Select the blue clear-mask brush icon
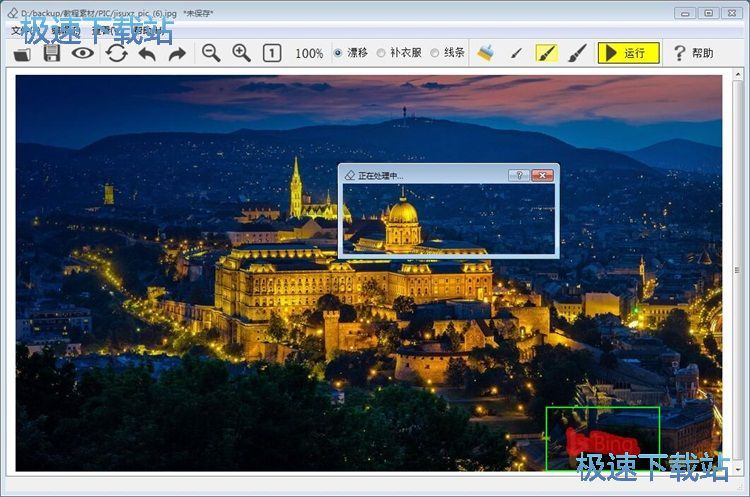 click(x=486, y=53)
